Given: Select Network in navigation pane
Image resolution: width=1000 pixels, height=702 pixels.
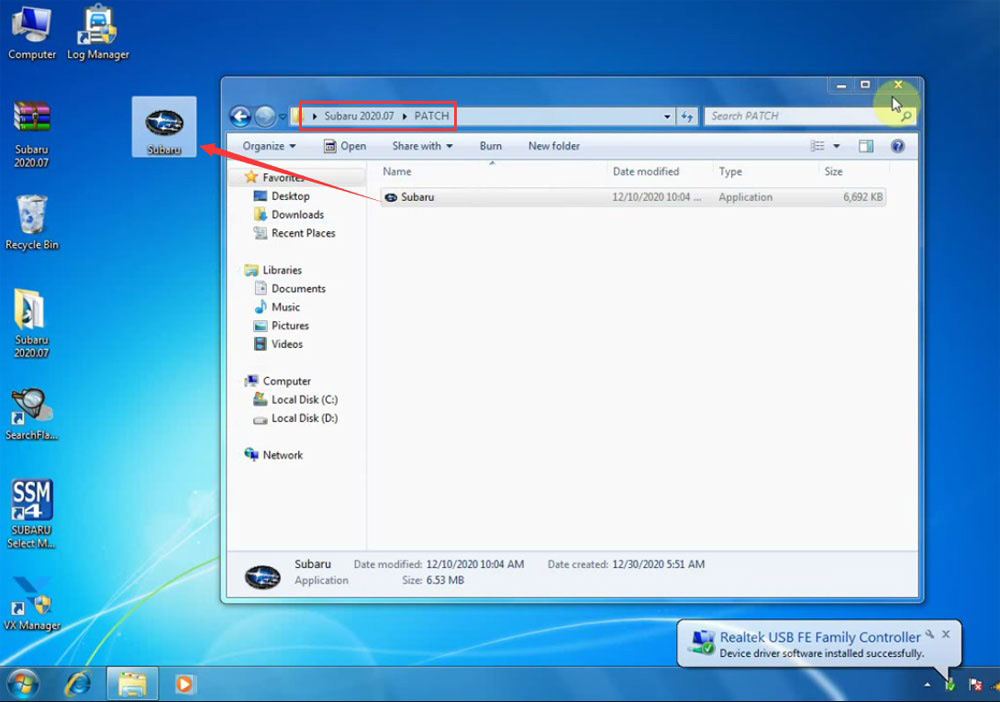Looking at the screenshot, I should tap(283, 455).
